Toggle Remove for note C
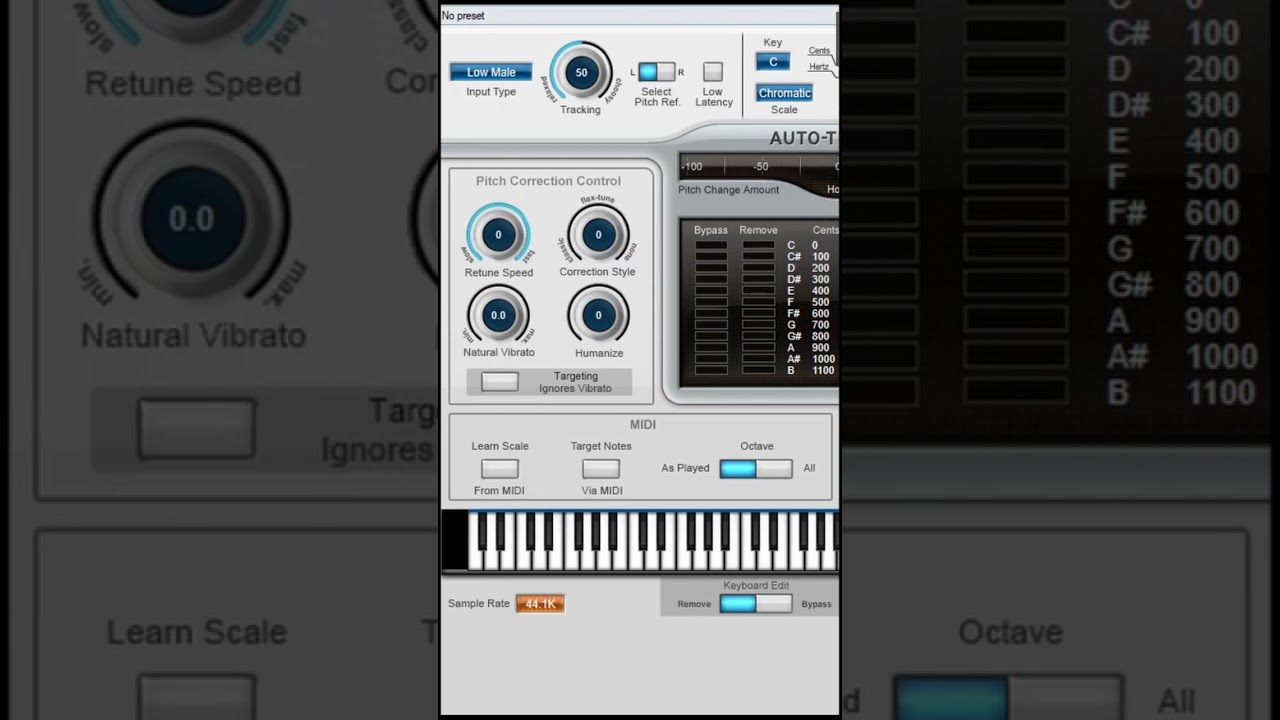1280x720 pixels. coord(758,245)
